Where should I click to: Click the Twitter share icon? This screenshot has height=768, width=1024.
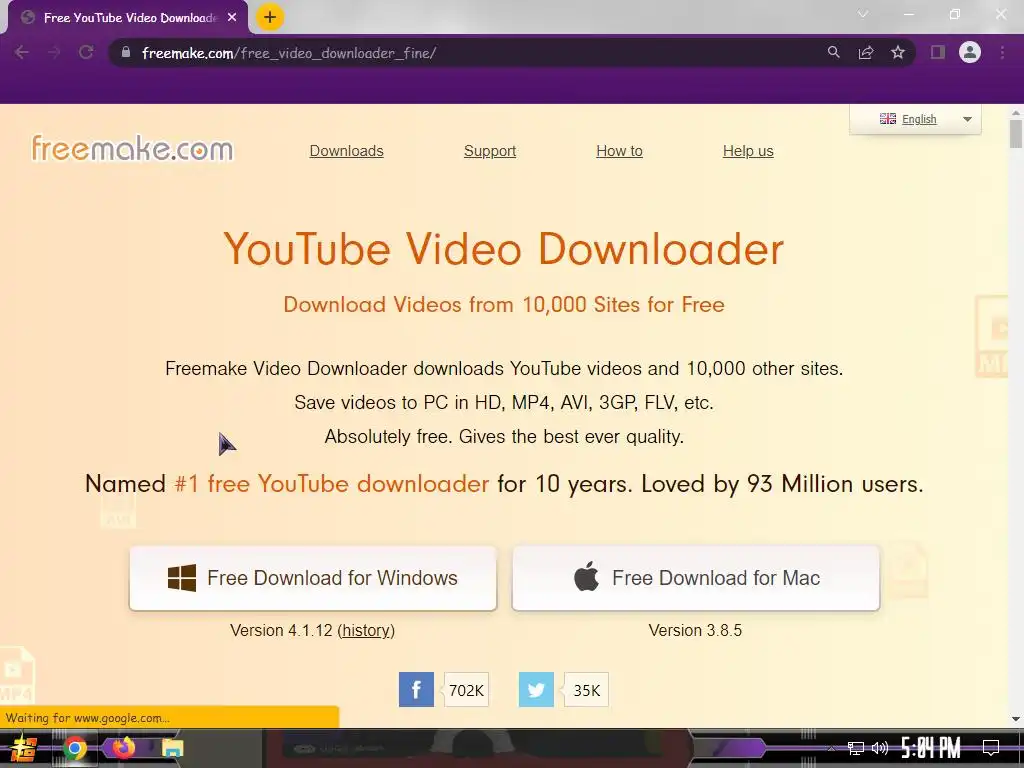tap(536, 690)
